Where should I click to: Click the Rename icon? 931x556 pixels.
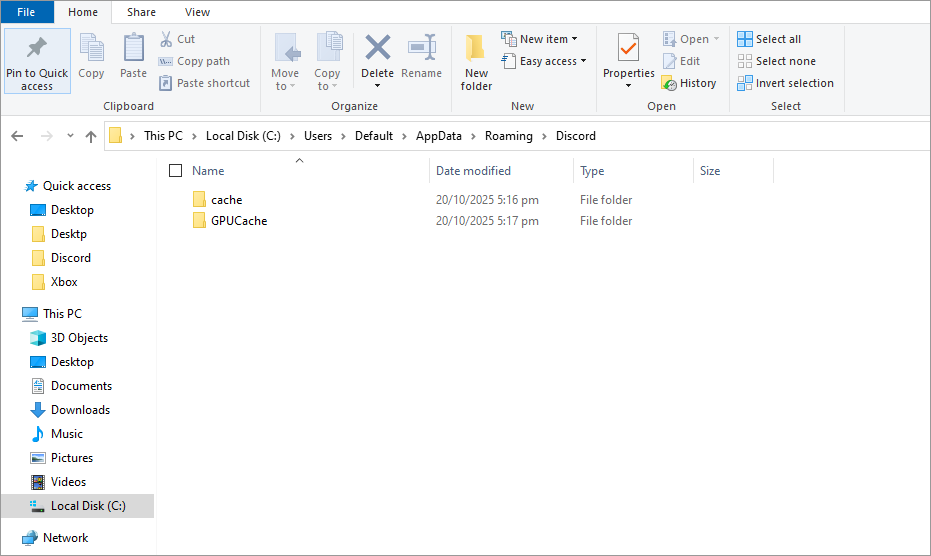coord(422,48)
